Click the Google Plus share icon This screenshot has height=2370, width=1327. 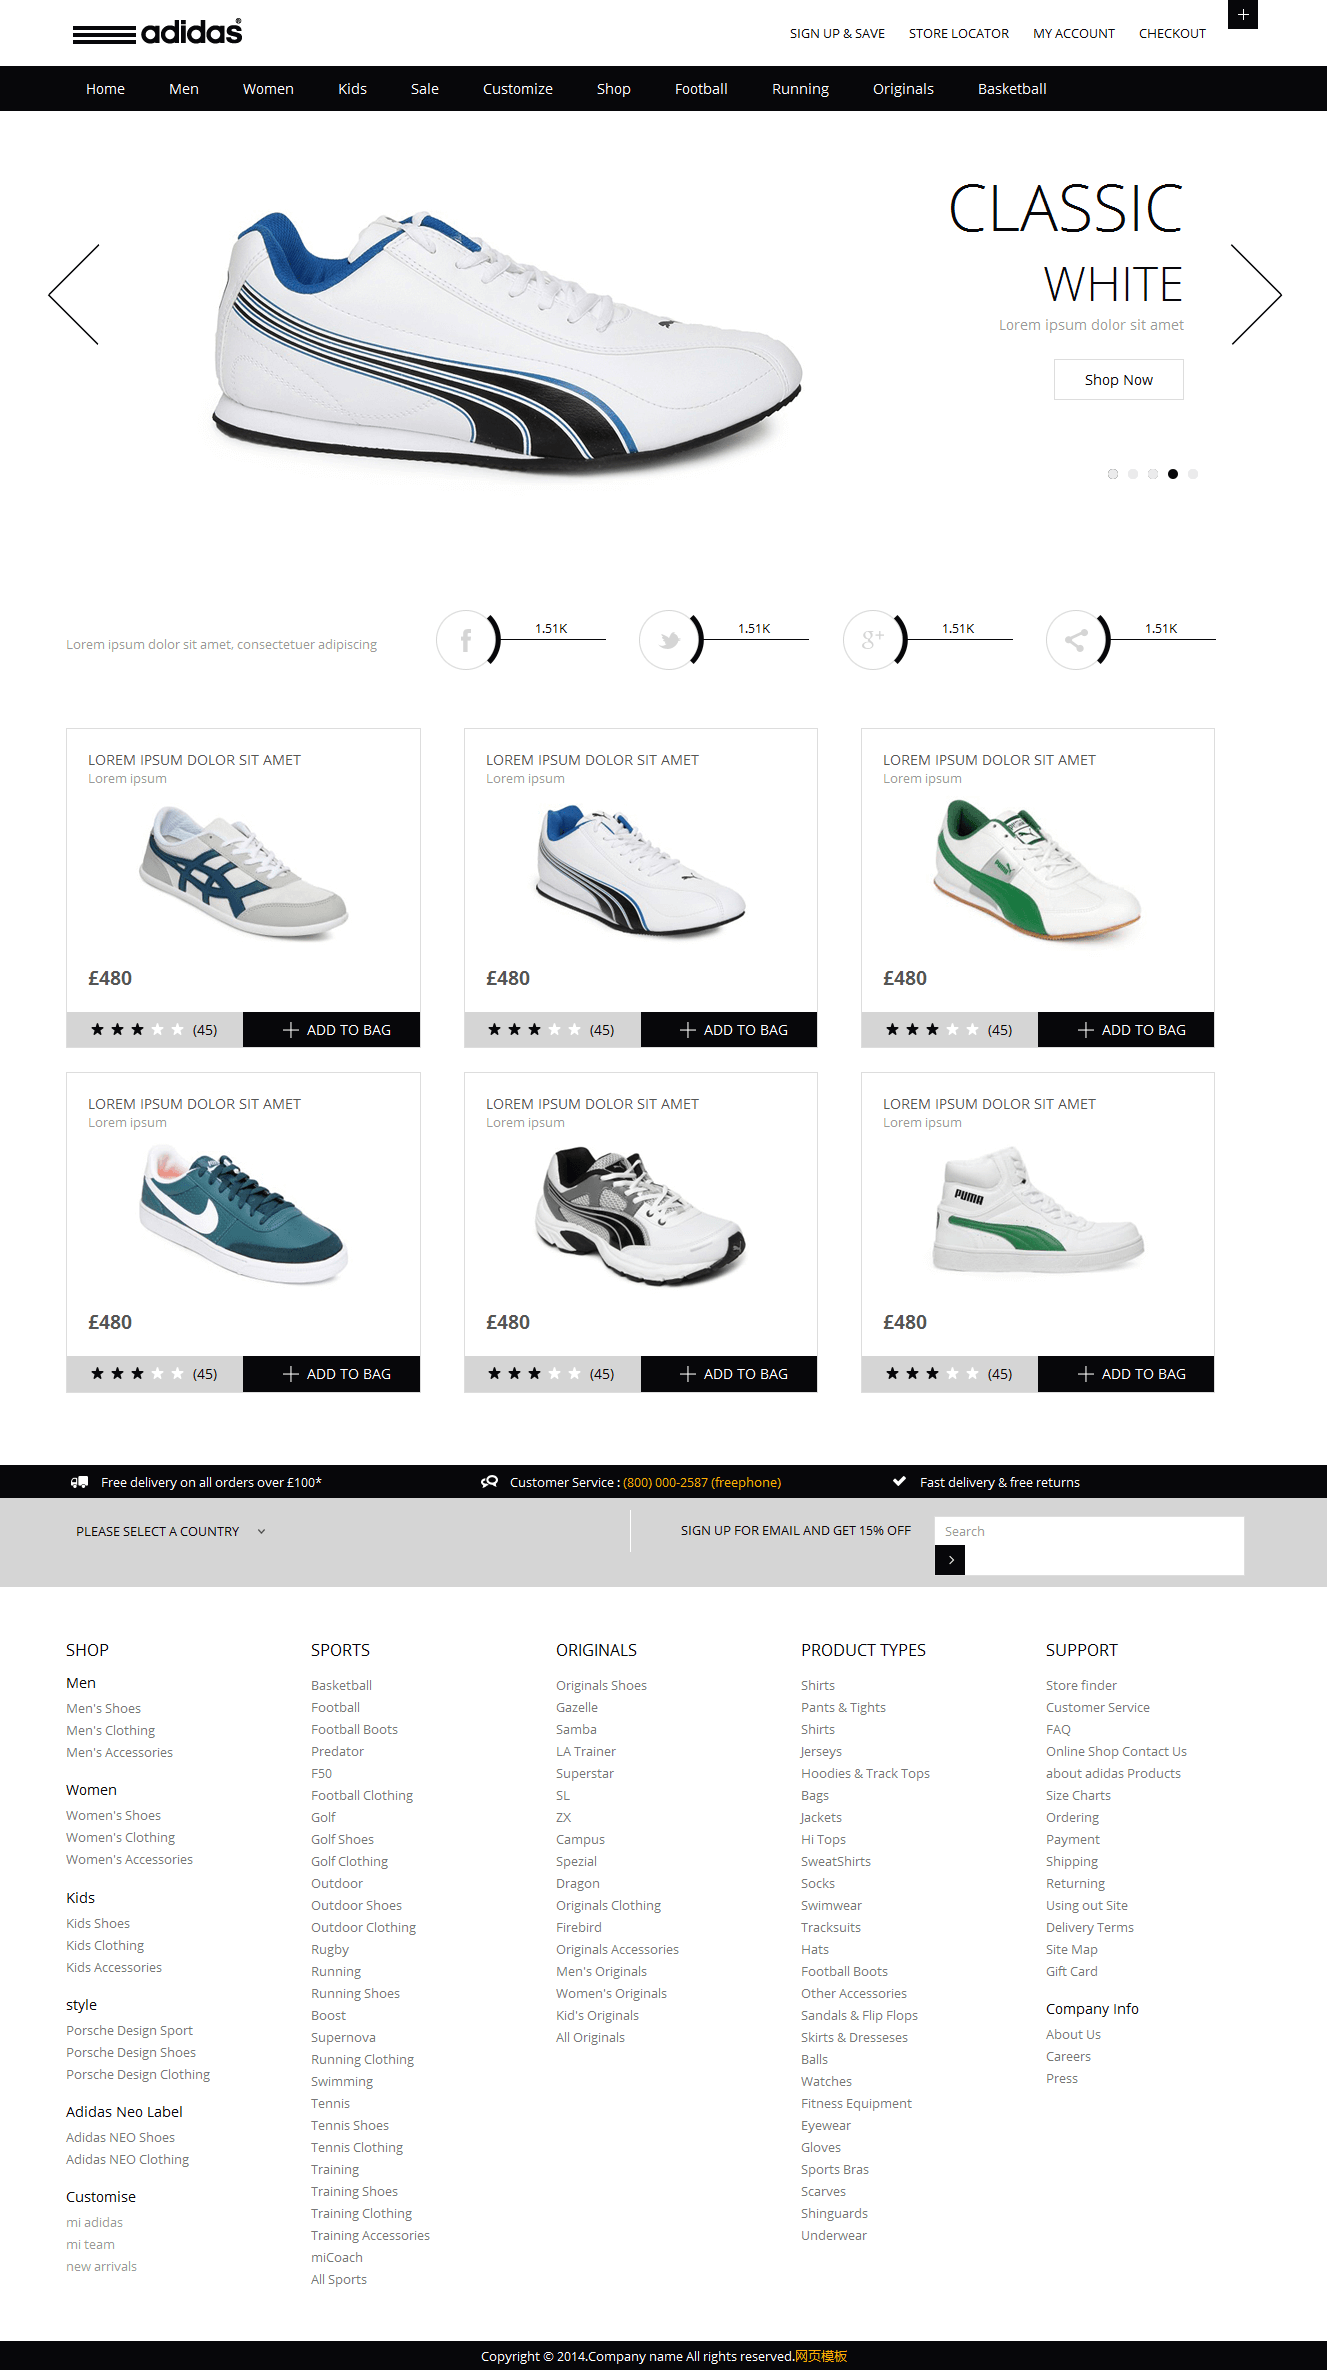coord(873,640)
